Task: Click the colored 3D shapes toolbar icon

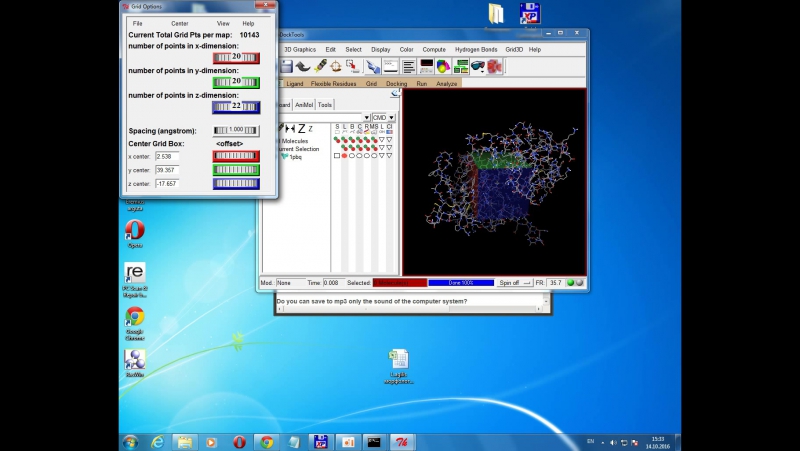Action: pyautogui.click(x=443, y=66)
